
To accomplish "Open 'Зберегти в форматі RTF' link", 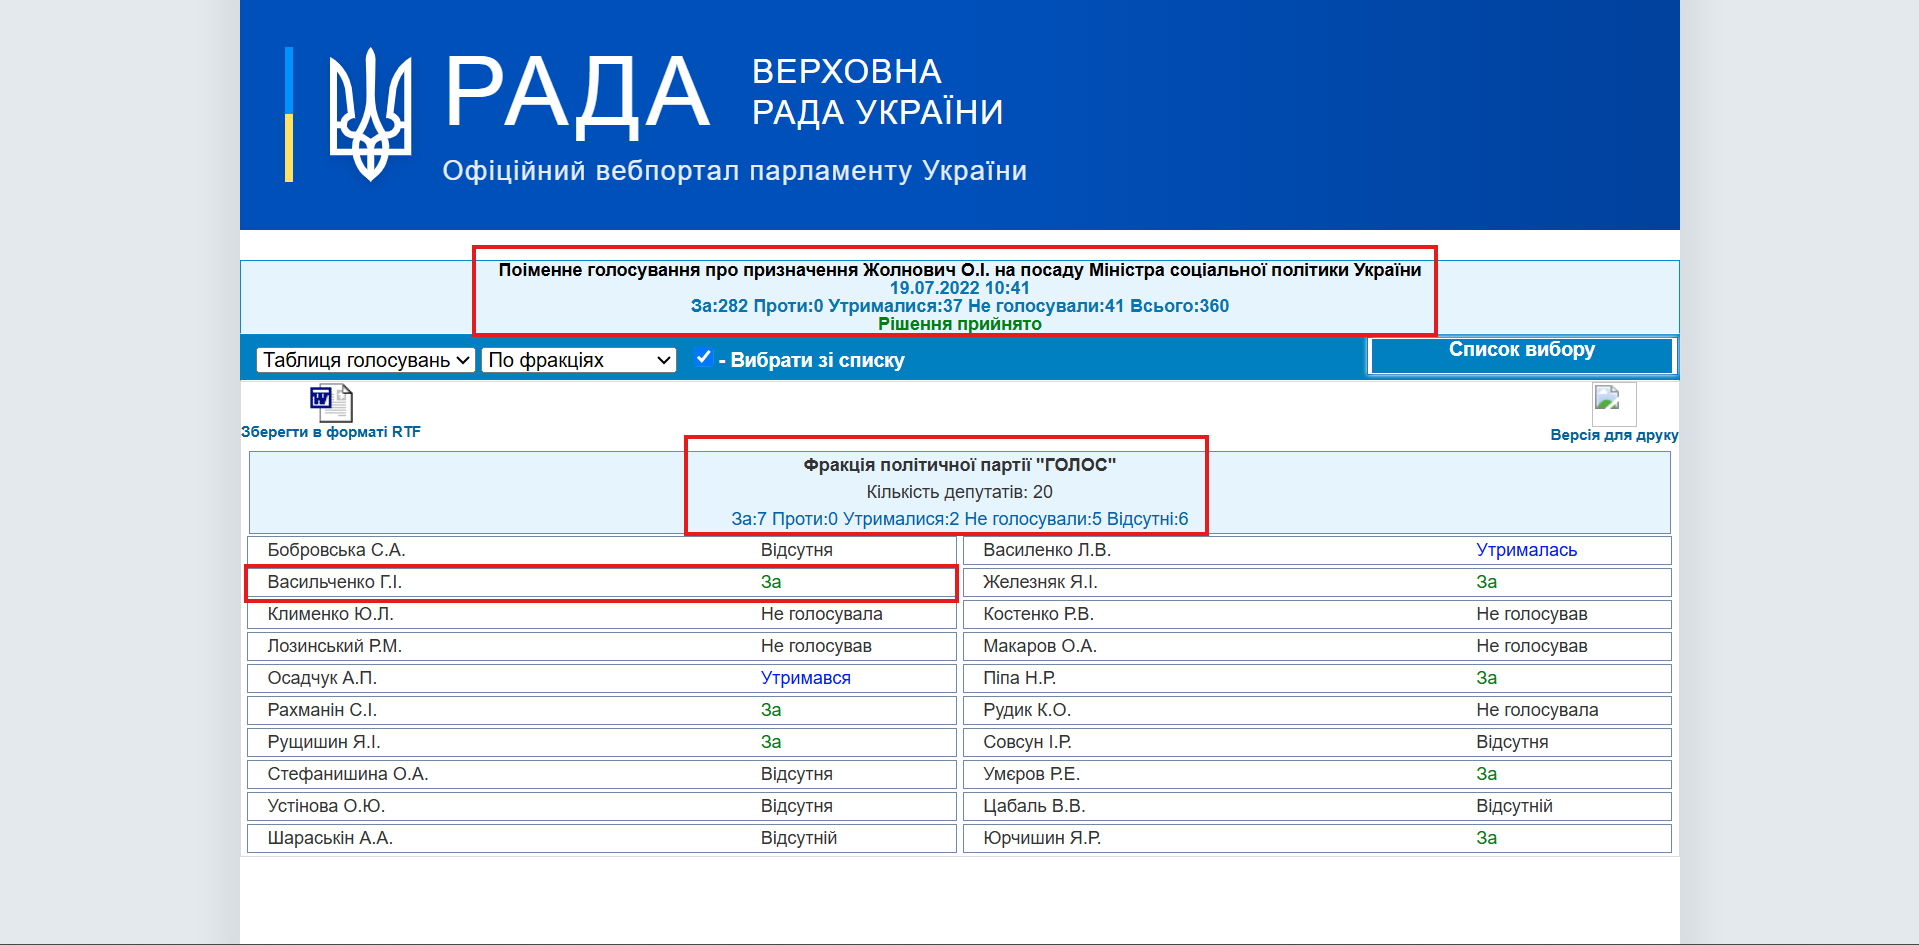I will click(x=331, y=432).
